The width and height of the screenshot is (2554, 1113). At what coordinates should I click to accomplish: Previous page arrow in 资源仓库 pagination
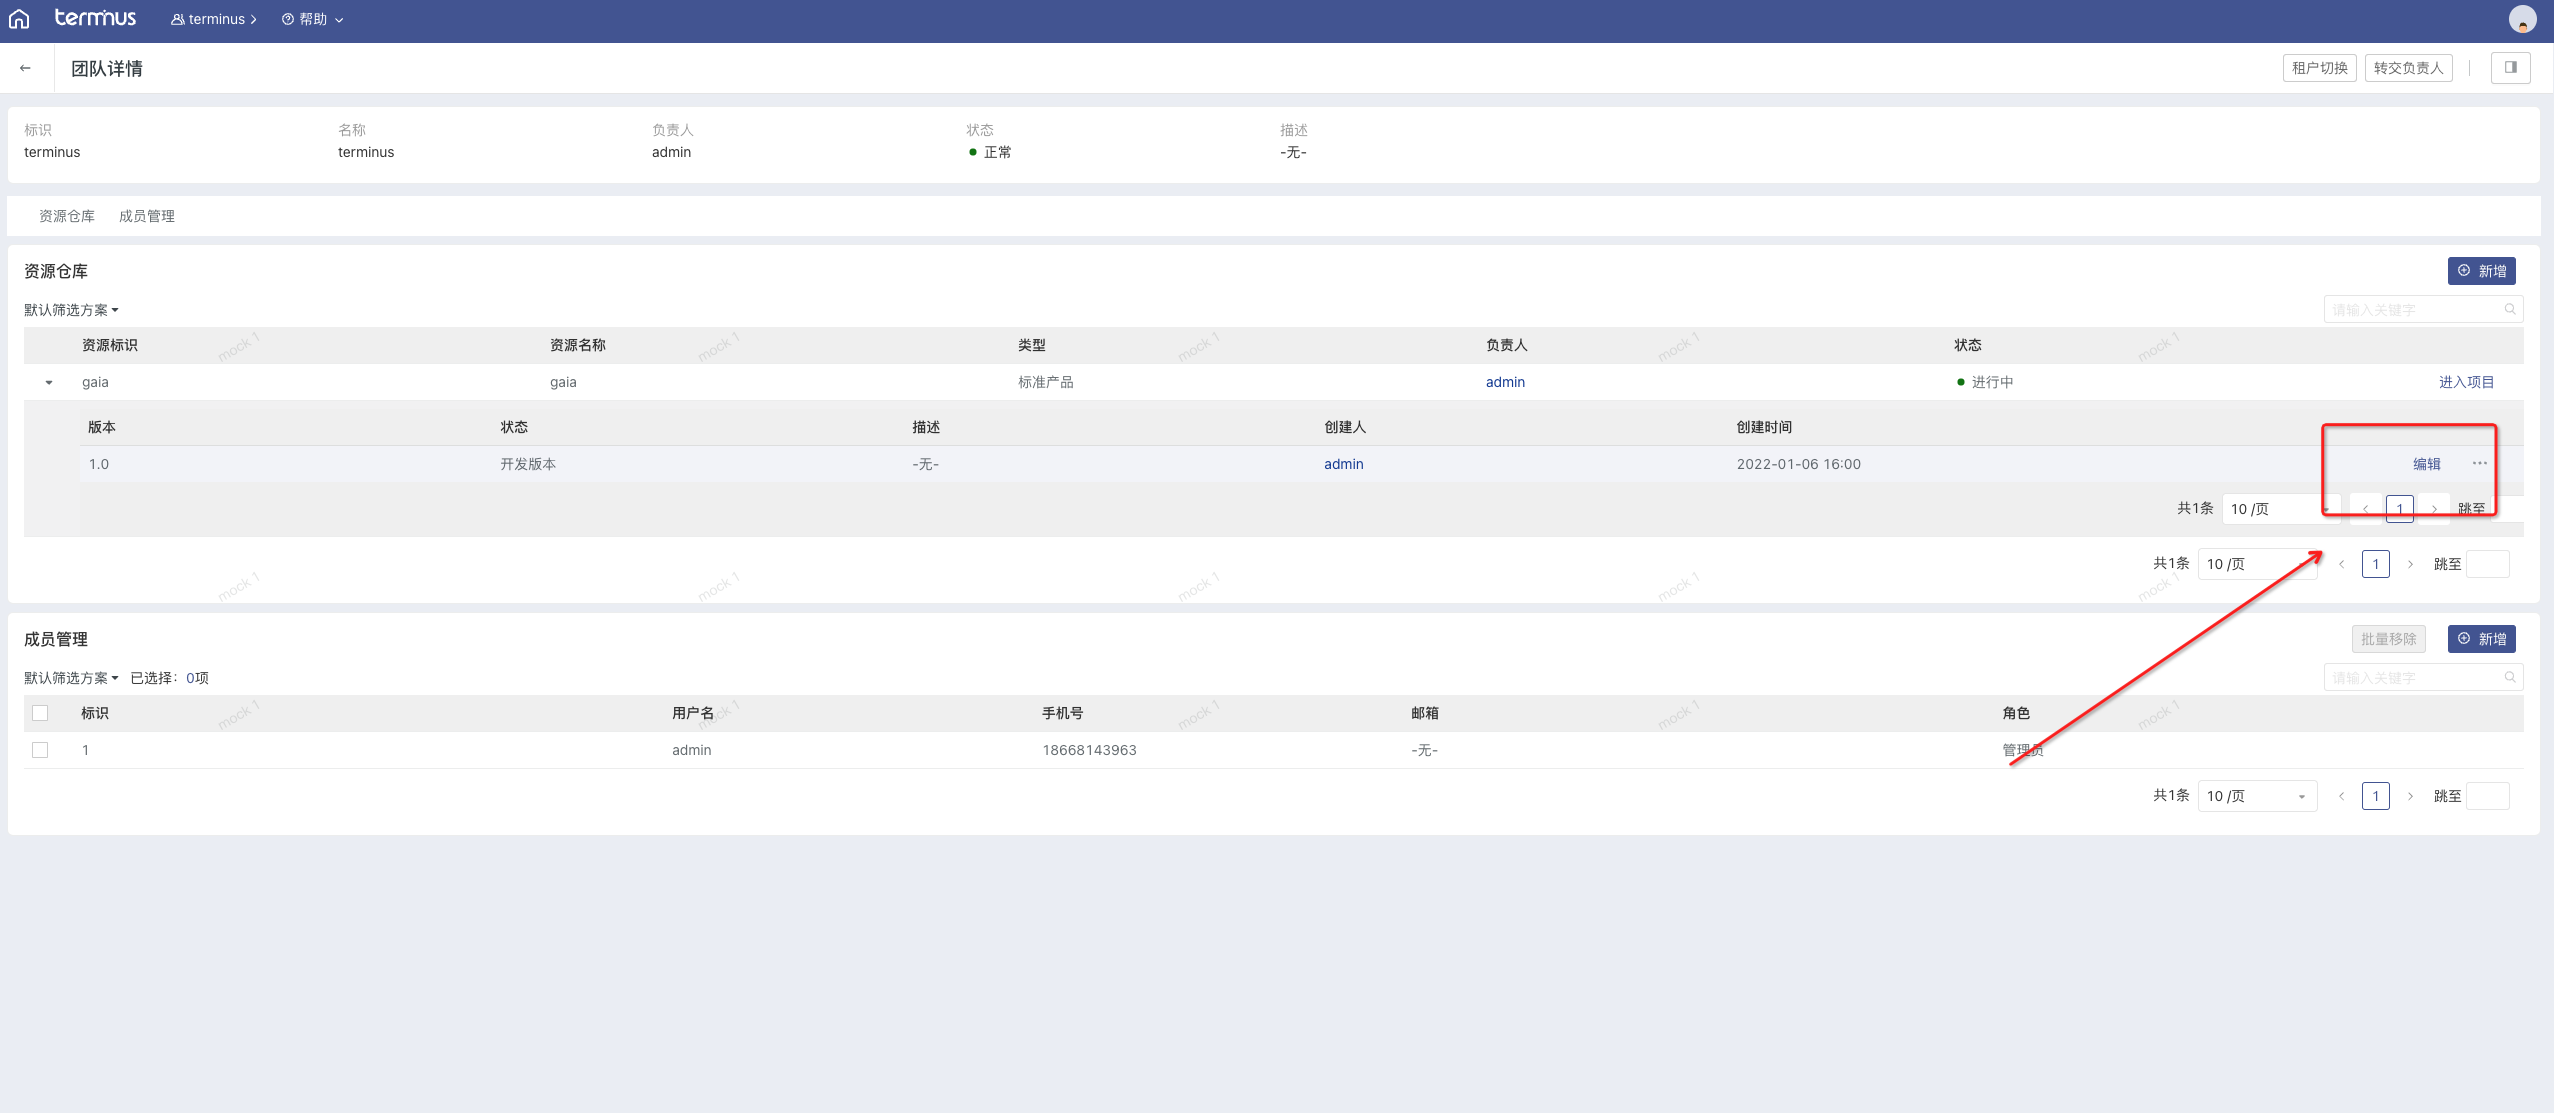pos(2341,564)
